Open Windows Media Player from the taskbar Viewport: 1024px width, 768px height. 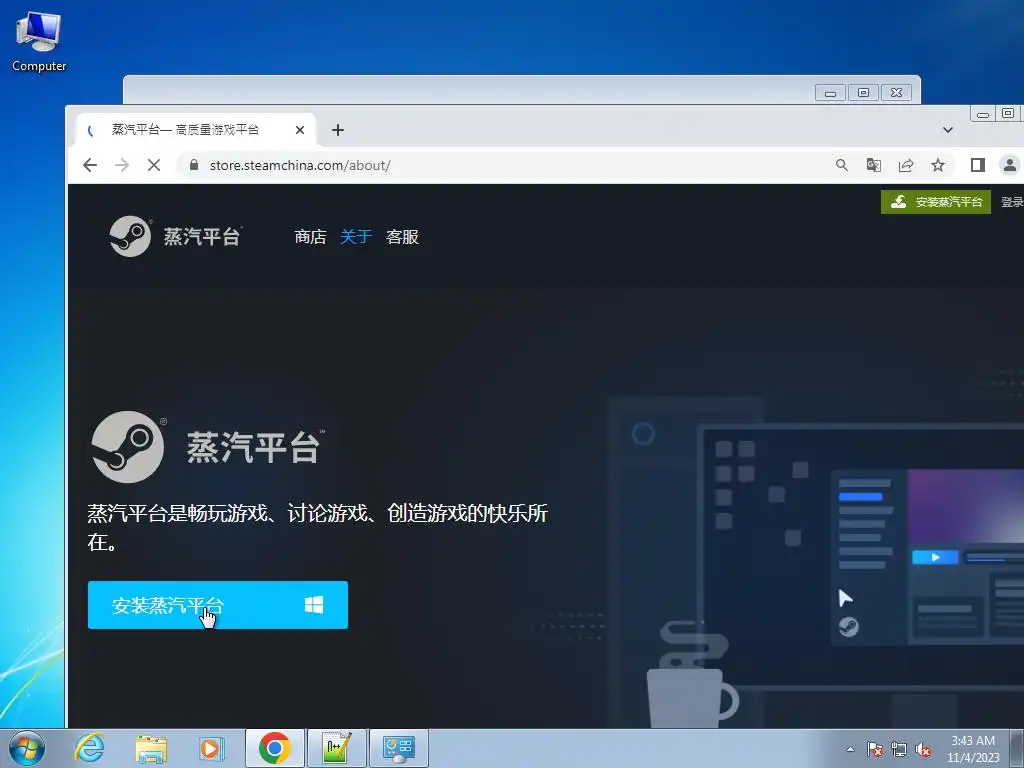click(x=212, y=748)
